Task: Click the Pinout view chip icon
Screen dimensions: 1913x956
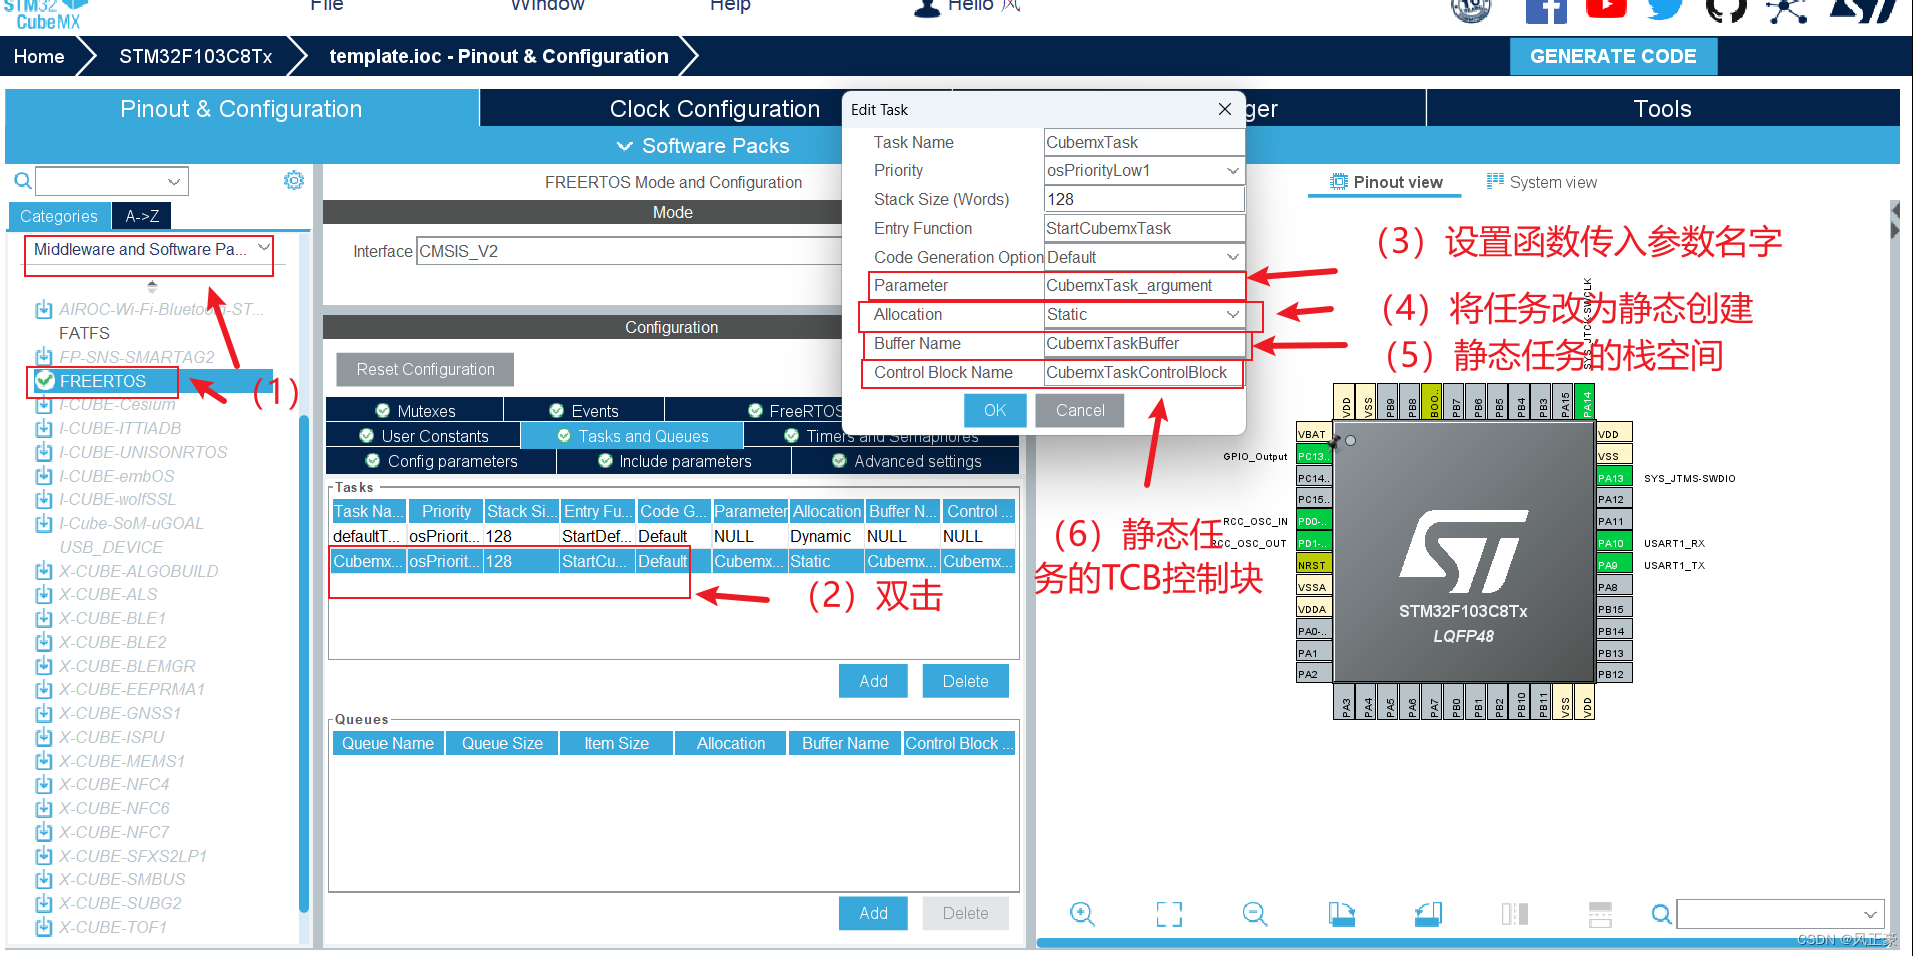Action: click(1338, 181)
